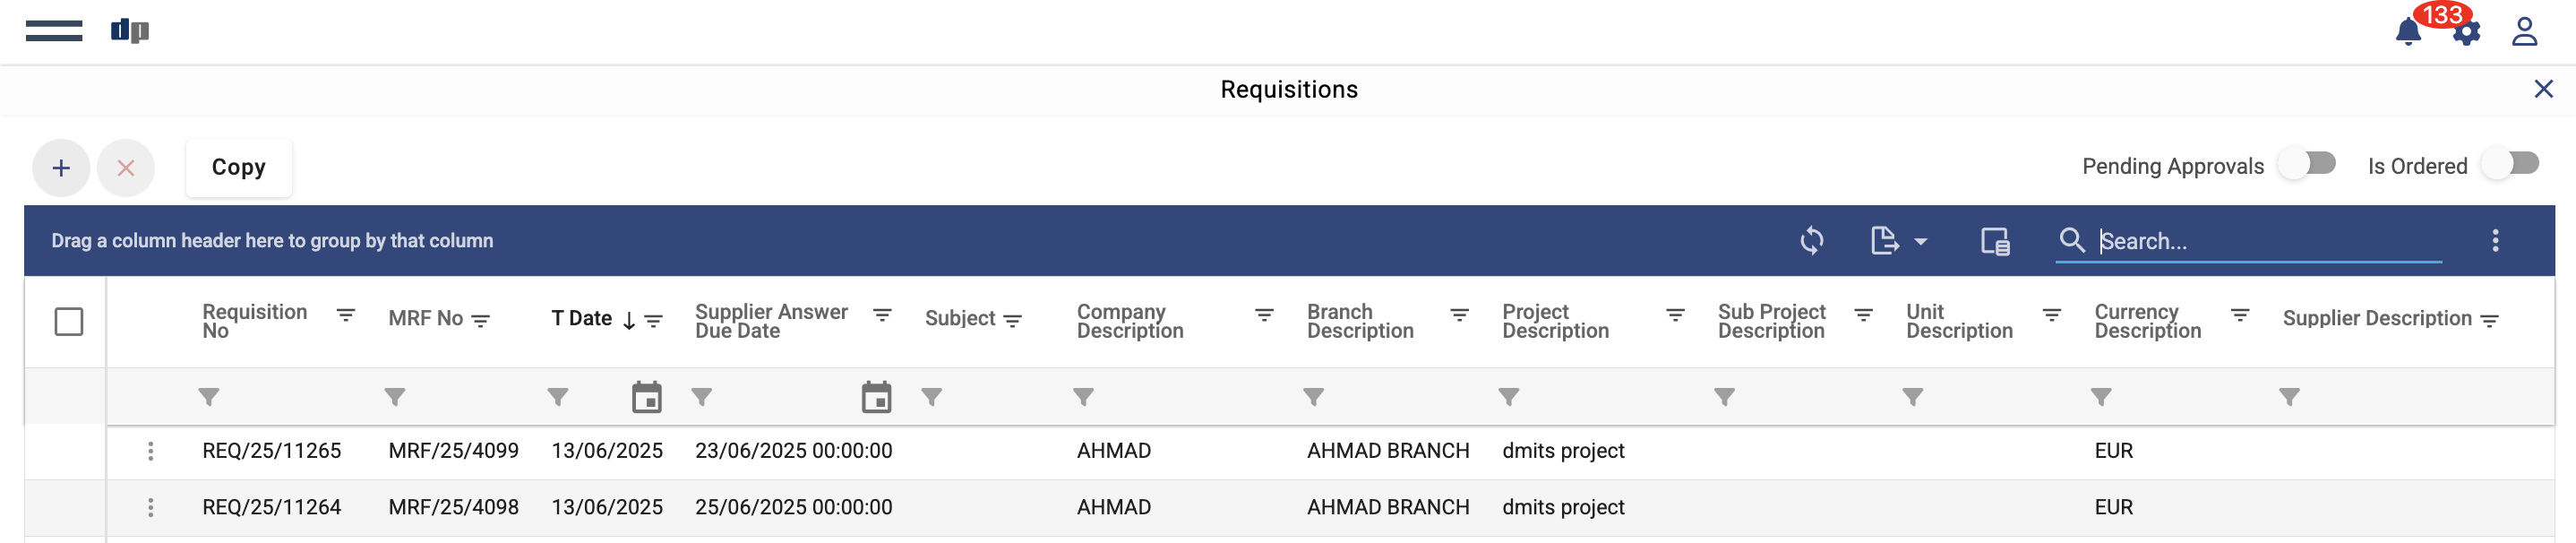2576x543 pixels.
Task: Click the Search input field
Action: (2267, 241)
